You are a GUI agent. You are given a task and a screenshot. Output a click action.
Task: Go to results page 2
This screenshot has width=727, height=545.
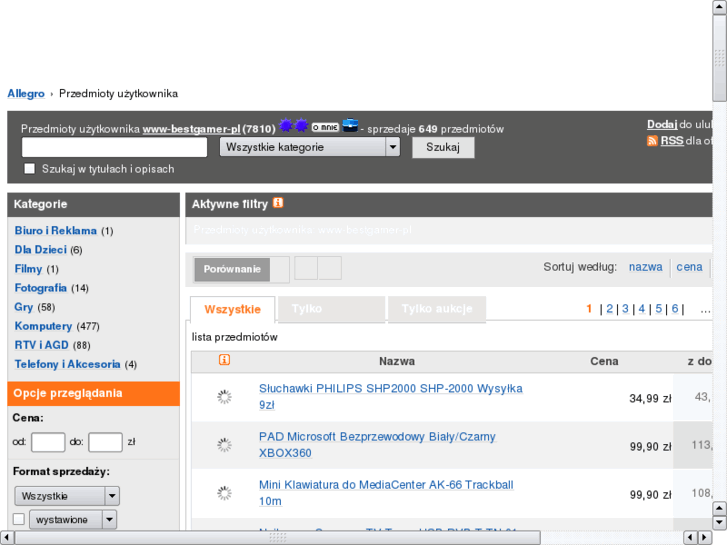pos(609,309)
